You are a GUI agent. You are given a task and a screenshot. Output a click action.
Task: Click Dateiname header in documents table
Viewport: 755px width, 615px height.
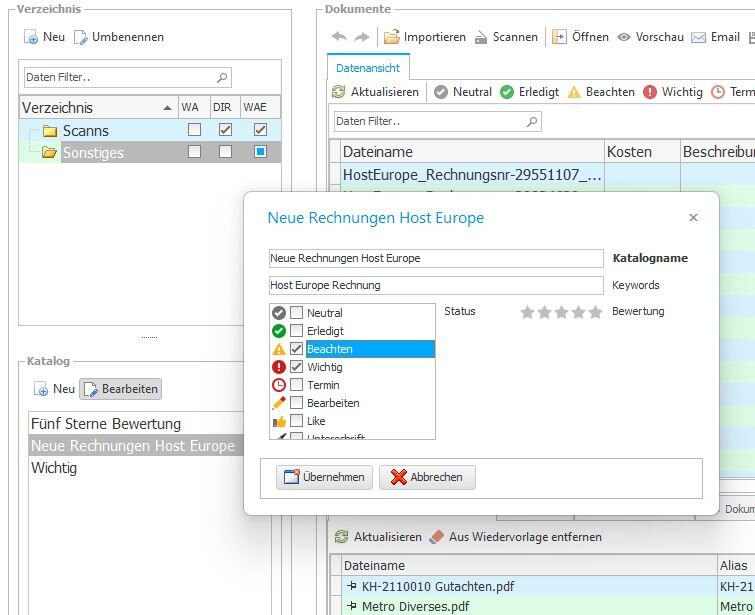point(472,152)
